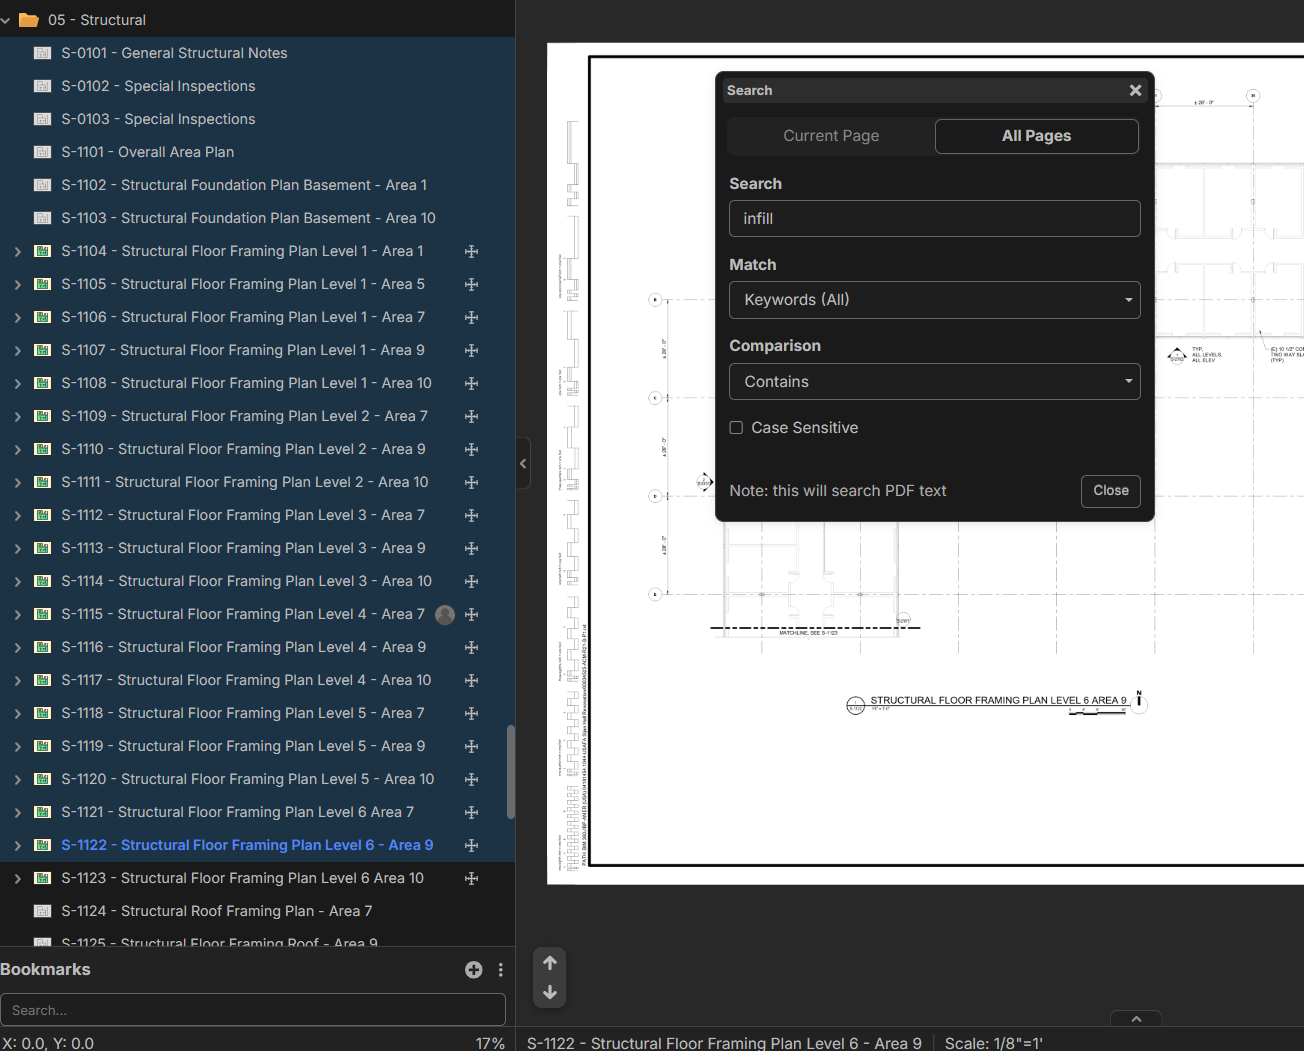
Task: Open Bookmarks three-dot options menu
Action: [x=500, y=969]
